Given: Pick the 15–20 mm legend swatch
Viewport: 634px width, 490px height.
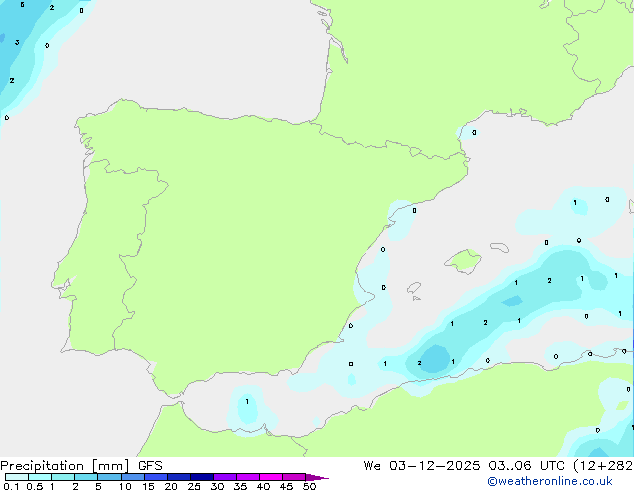Looking at the screenshot, I should [156, 477].
